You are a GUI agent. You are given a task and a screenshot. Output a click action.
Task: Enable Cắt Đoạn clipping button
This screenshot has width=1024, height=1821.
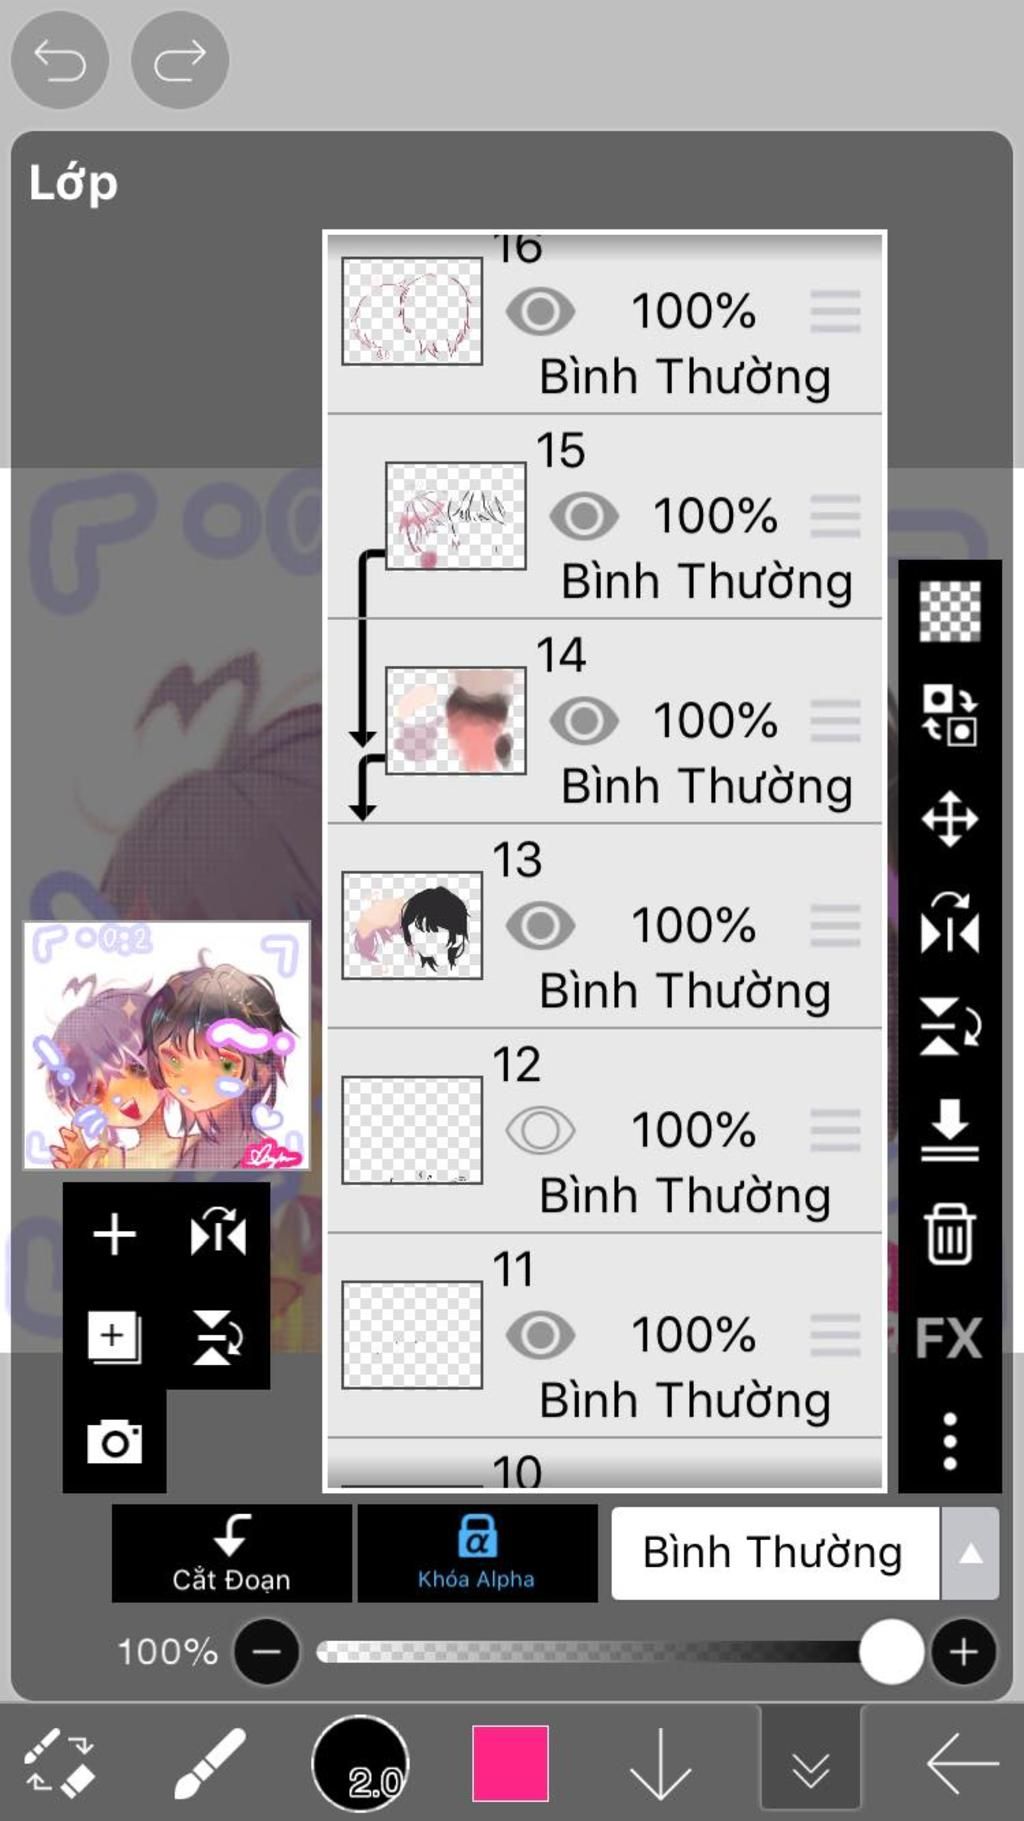(231, 1554)
